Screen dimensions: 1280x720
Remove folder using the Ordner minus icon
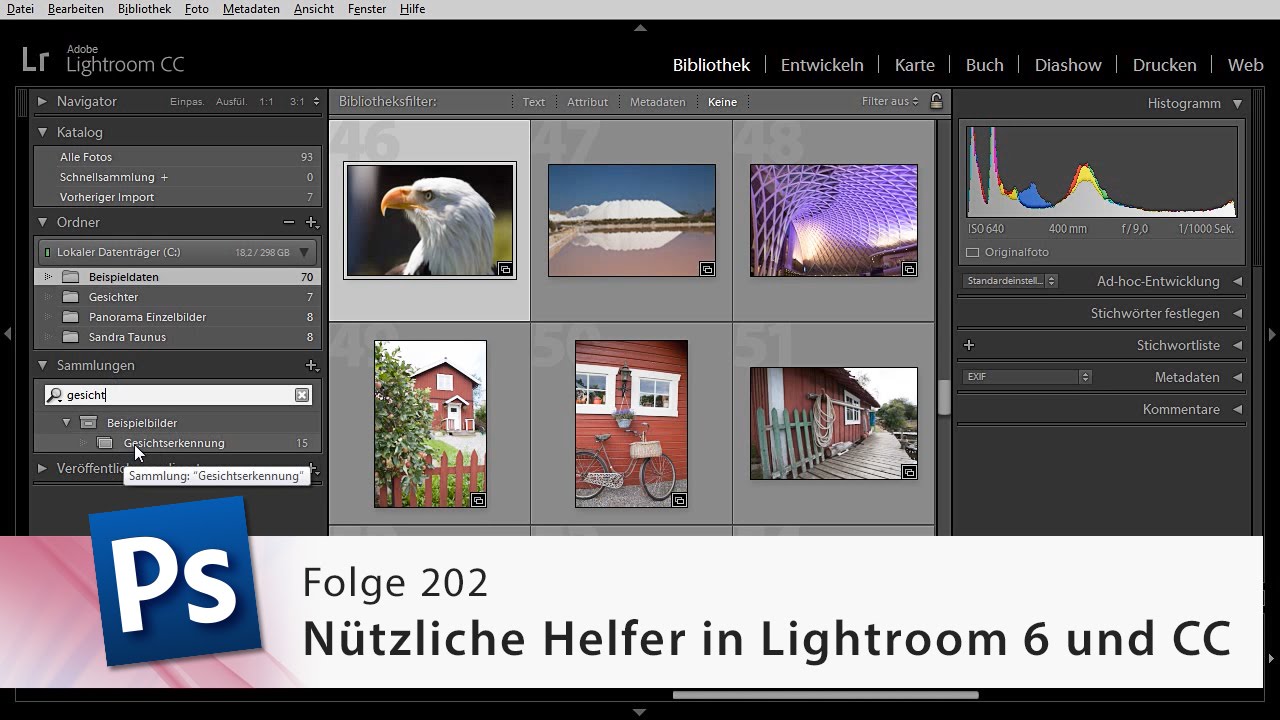289,223
